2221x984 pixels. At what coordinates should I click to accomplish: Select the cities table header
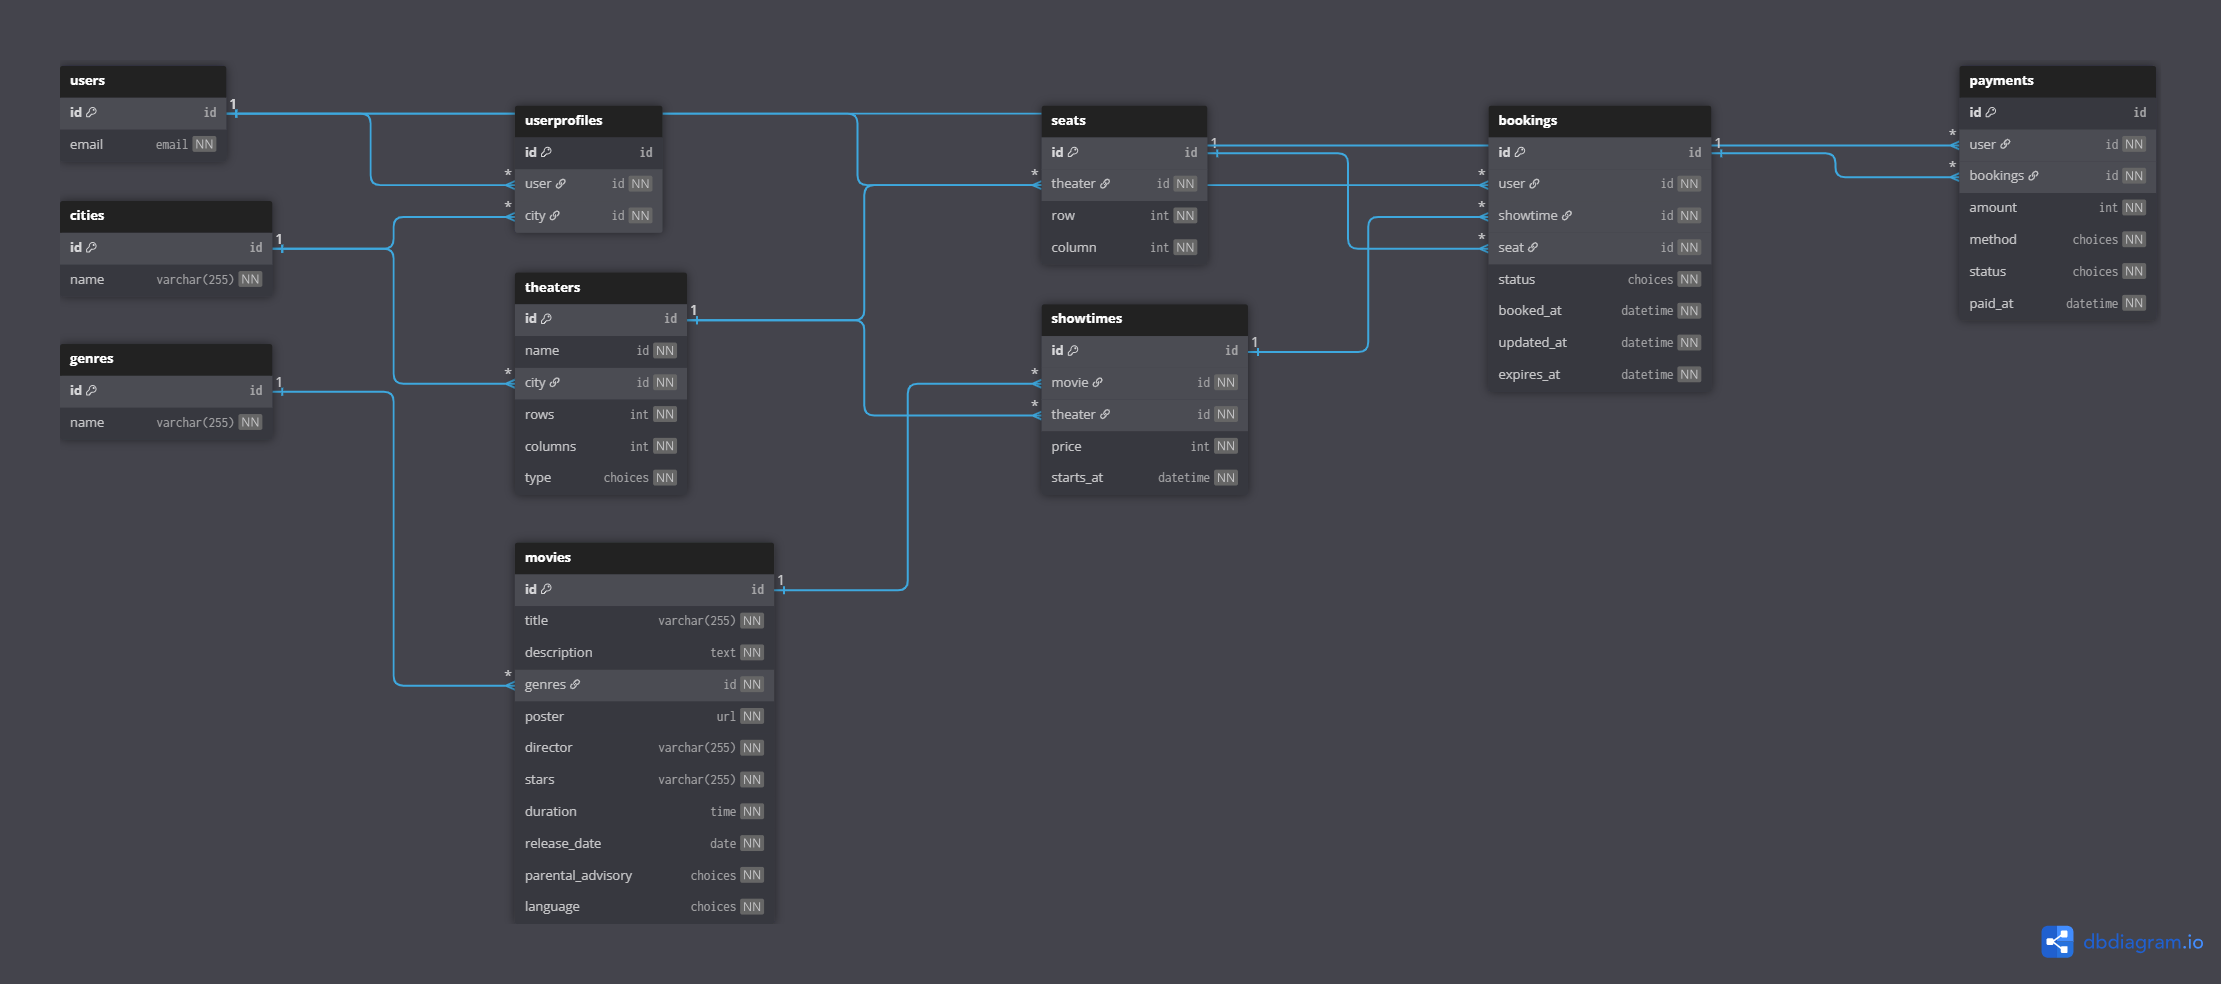(166, 216)
